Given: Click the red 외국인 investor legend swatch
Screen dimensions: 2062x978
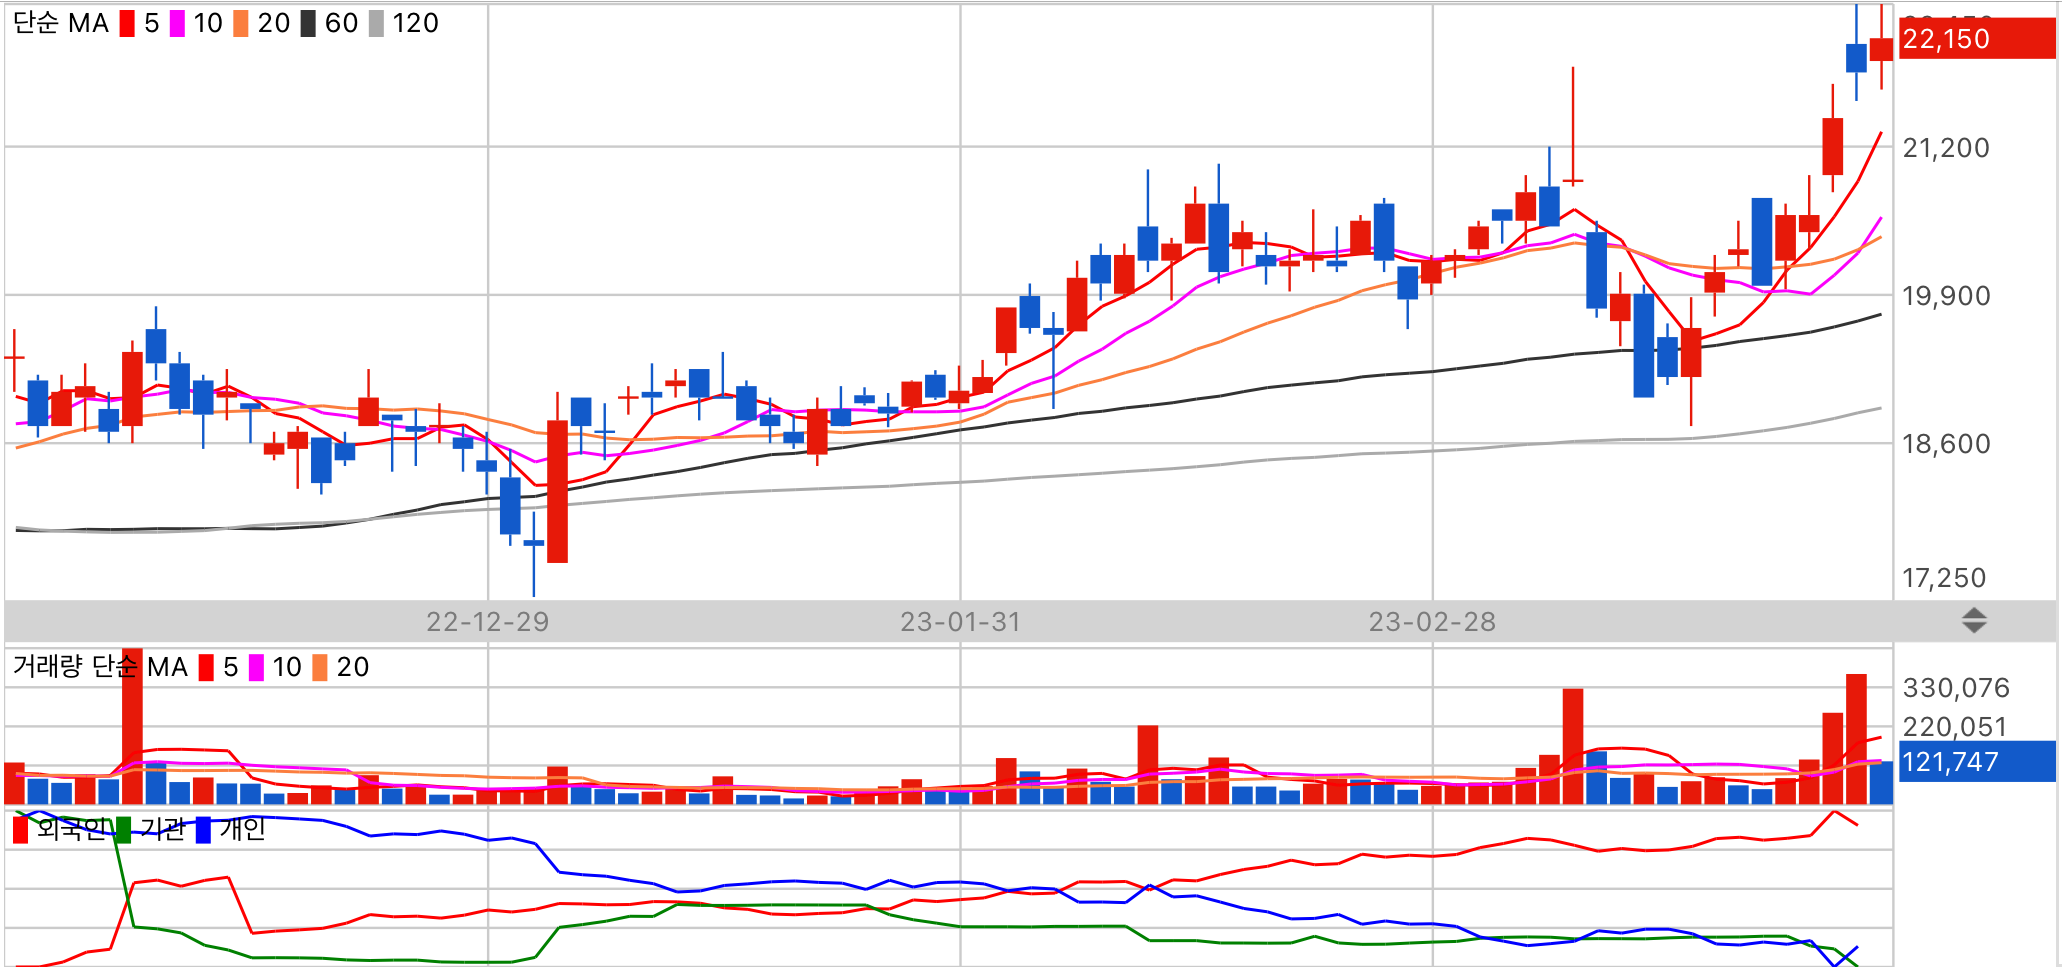Looking at the screenshot, I should 21,830.
